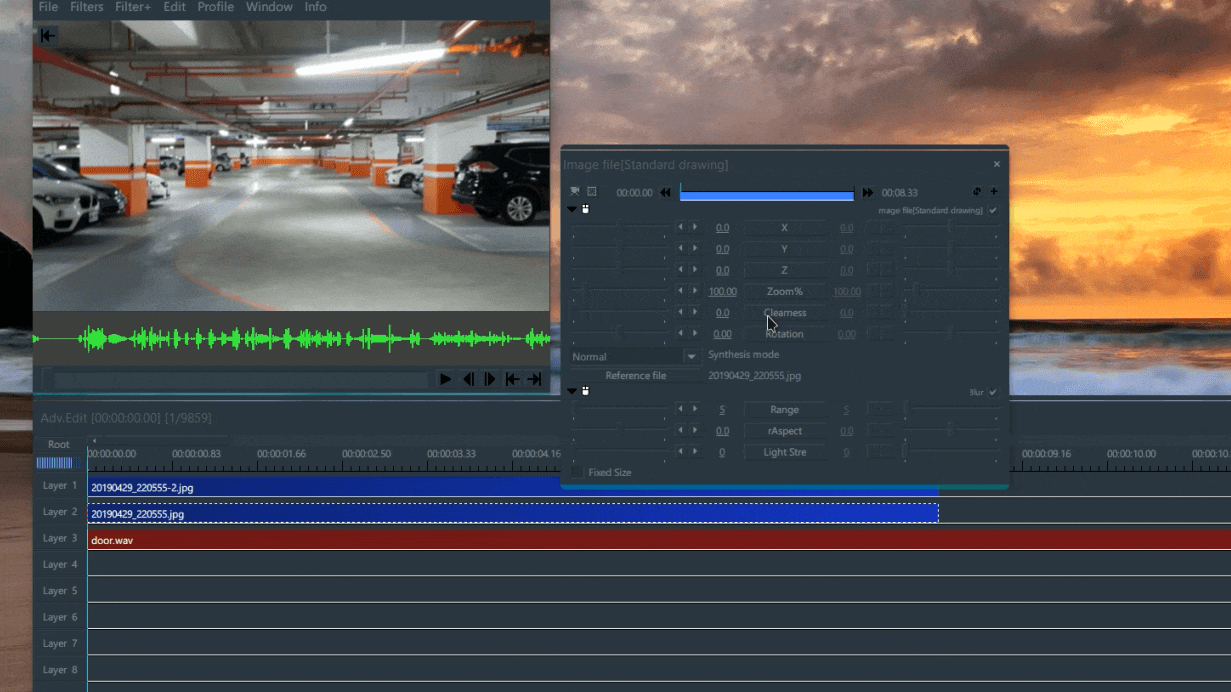Collapse the Standard drawing section triangle
Image resolution: width=1231 pixels, height=692 pixels.
pos(573,210)
